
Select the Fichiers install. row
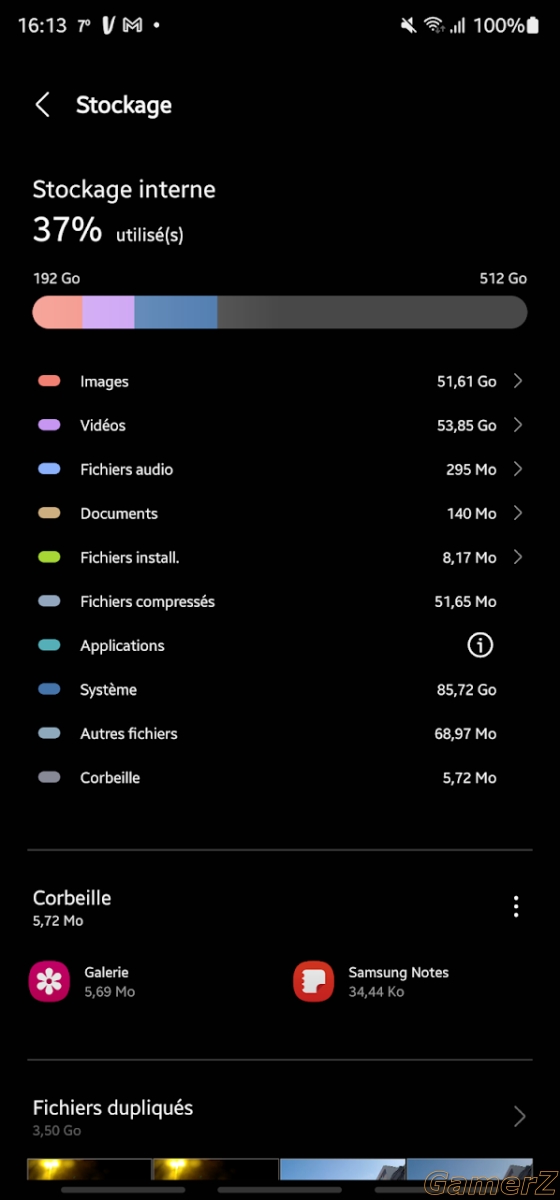coord(280,558)
